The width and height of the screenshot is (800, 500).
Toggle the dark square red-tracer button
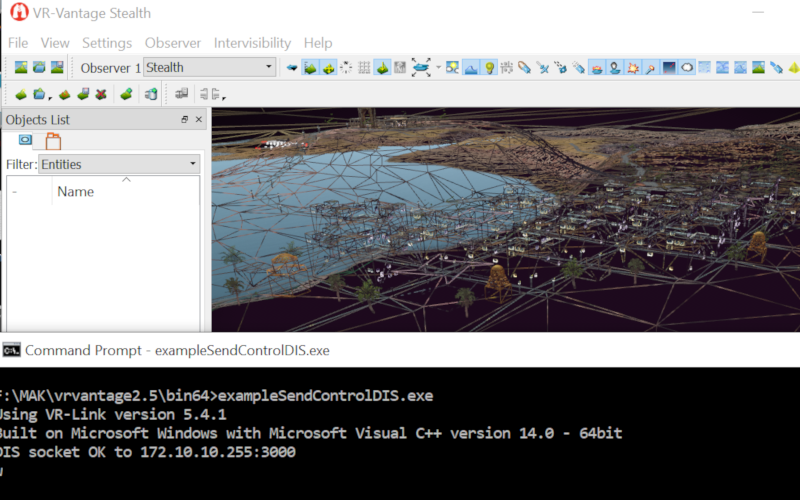coord(669,67)
